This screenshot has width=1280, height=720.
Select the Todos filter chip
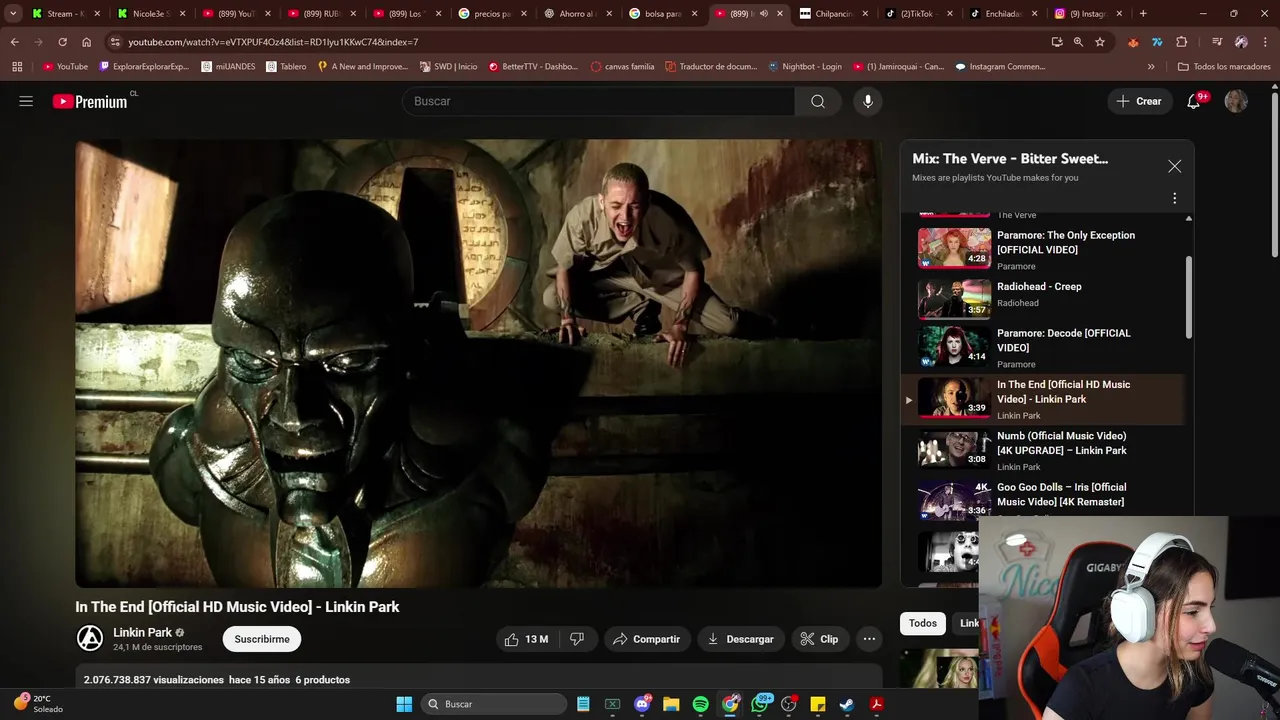[x=923, y=623]
